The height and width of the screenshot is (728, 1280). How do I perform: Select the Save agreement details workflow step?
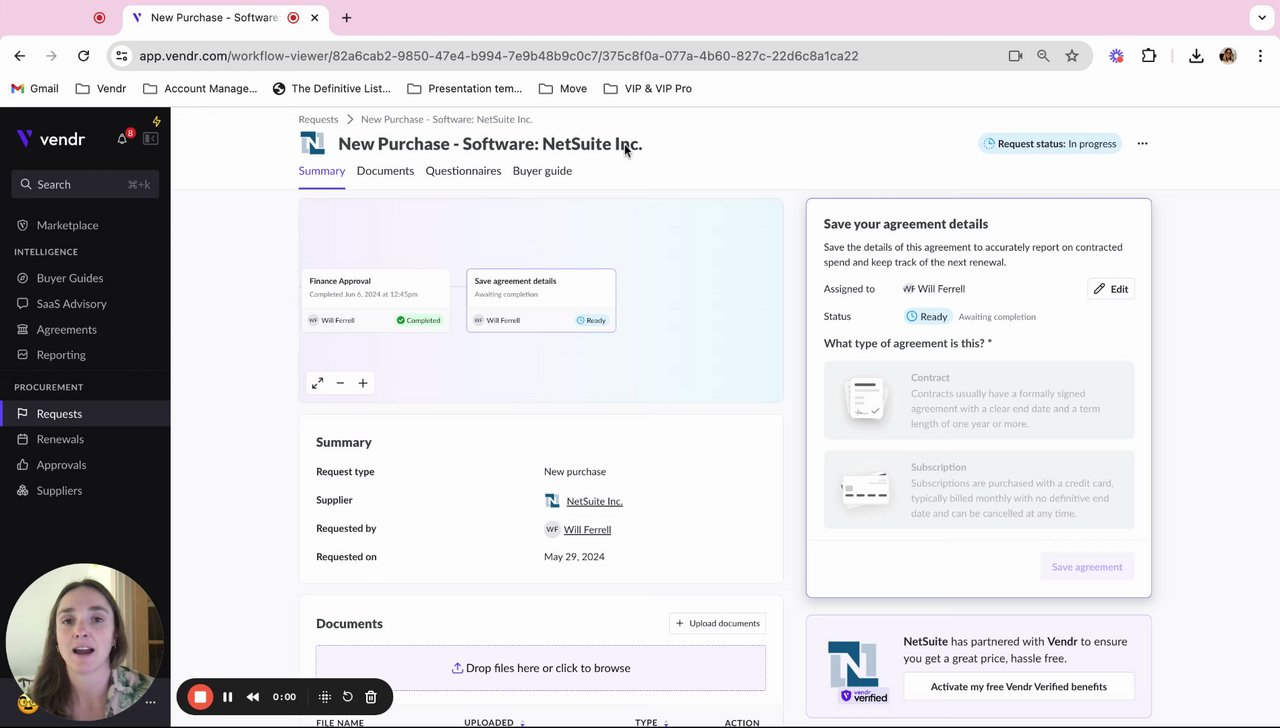pos(541,300)
